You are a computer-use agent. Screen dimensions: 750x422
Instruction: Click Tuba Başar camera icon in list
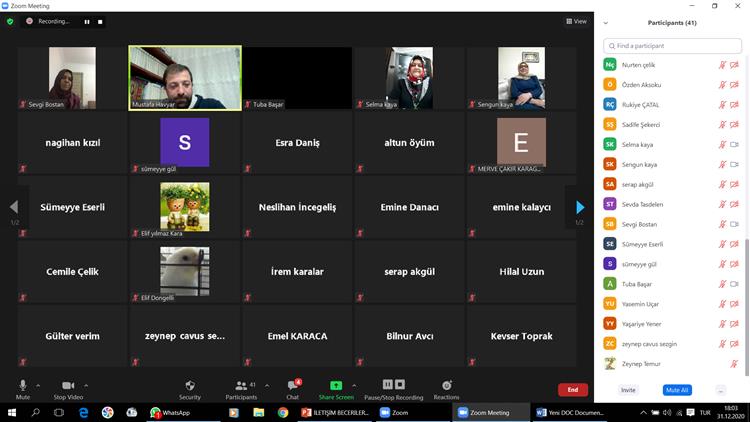click(x=734, y=284)
